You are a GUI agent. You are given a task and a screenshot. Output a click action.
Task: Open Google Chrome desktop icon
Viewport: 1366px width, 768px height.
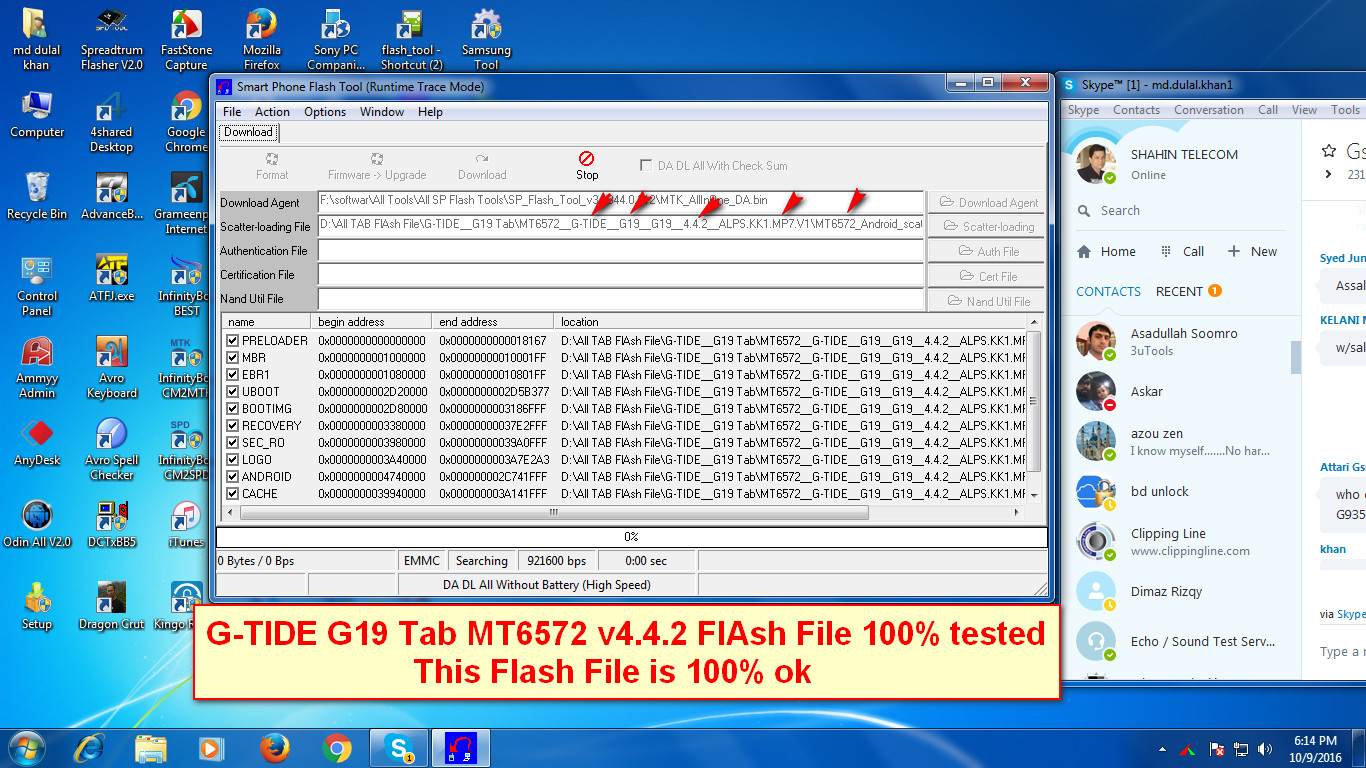(186, 122)
